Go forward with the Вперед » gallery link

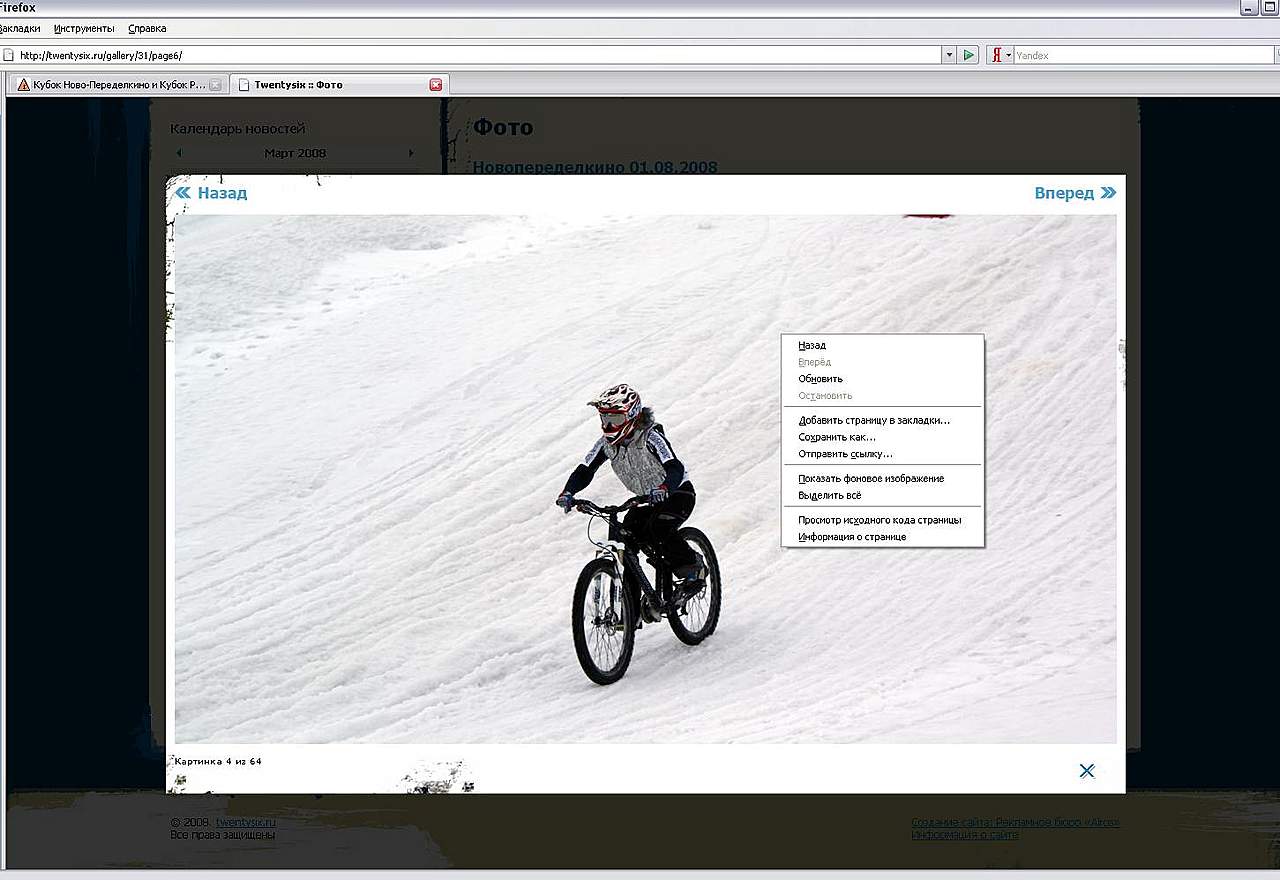(x=1075, y=193)
